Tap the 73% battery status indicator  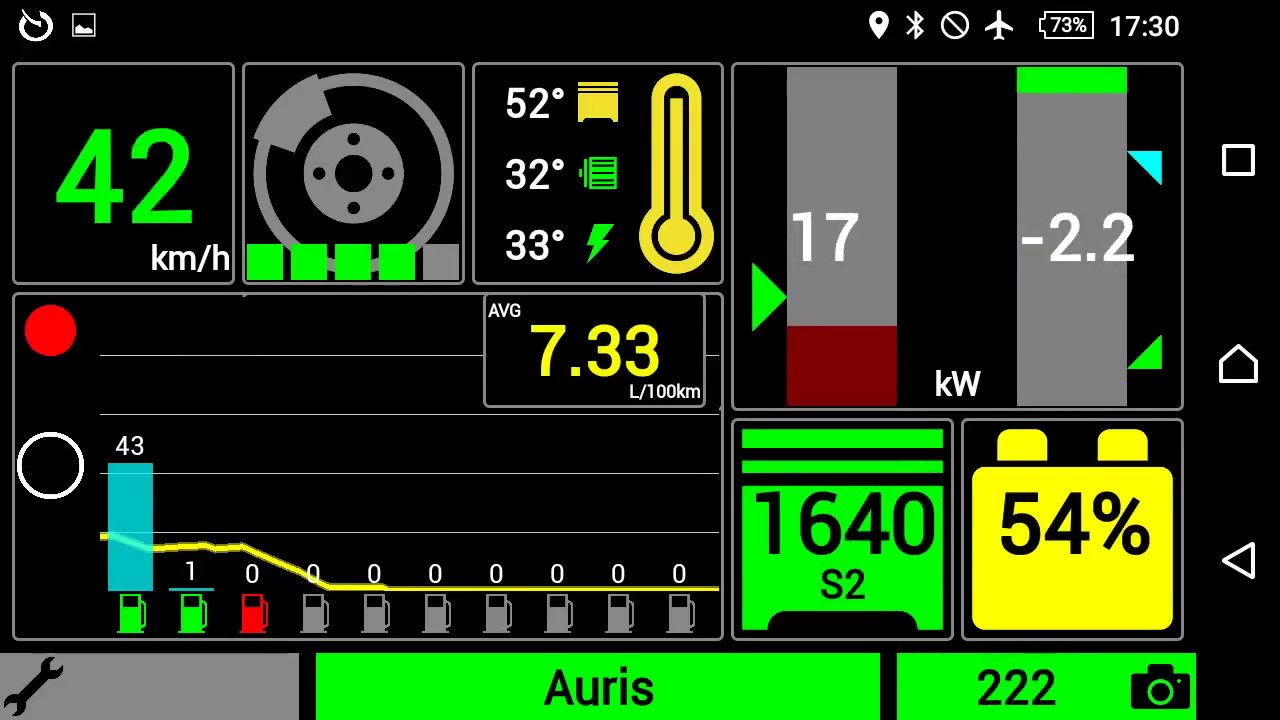[1067, 25]
